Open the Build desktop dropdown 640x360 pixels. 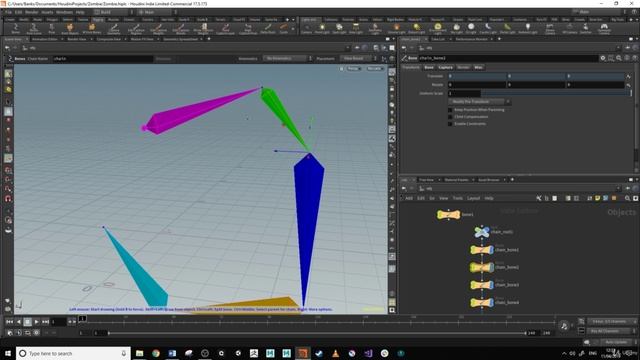point(113,12)
